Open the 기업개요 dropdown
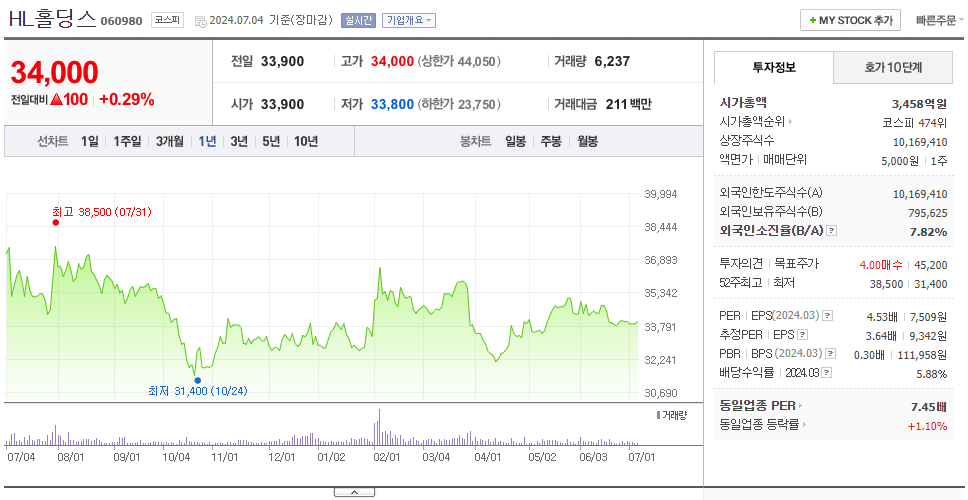Screen dimensions: 968x500 click(409, 20)
